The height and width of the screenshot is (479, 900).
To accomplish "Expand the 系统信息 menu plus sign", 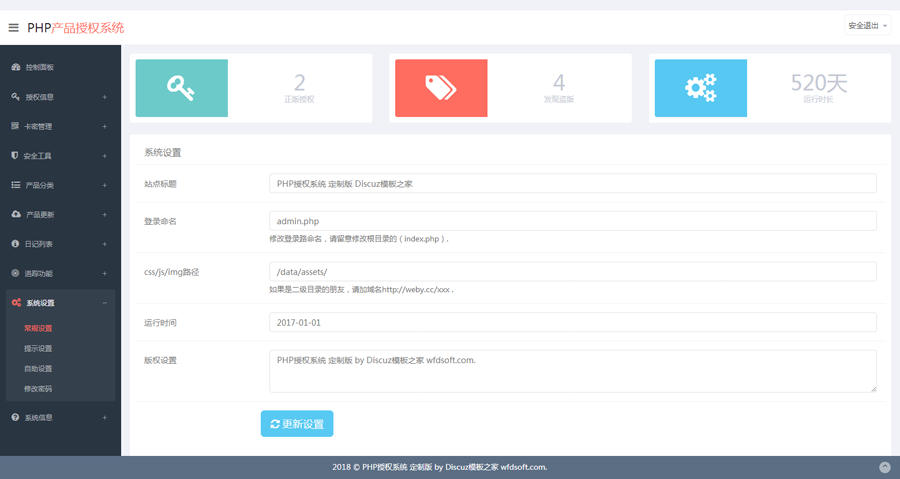I will pos(104,418).
